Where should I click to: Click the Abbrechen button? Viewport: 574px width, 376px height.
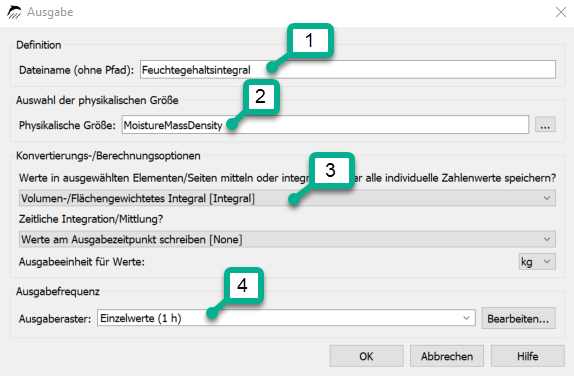[x=447, y=356]
